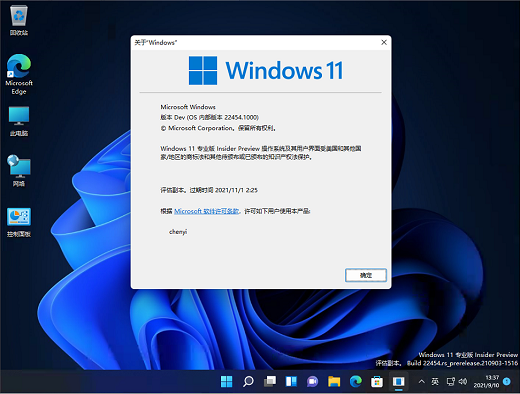Open Microsoft Edge desktop shortcut
The height and width of the screenshot is (394, 520).
pyautogui.click(x=19, y=75)
